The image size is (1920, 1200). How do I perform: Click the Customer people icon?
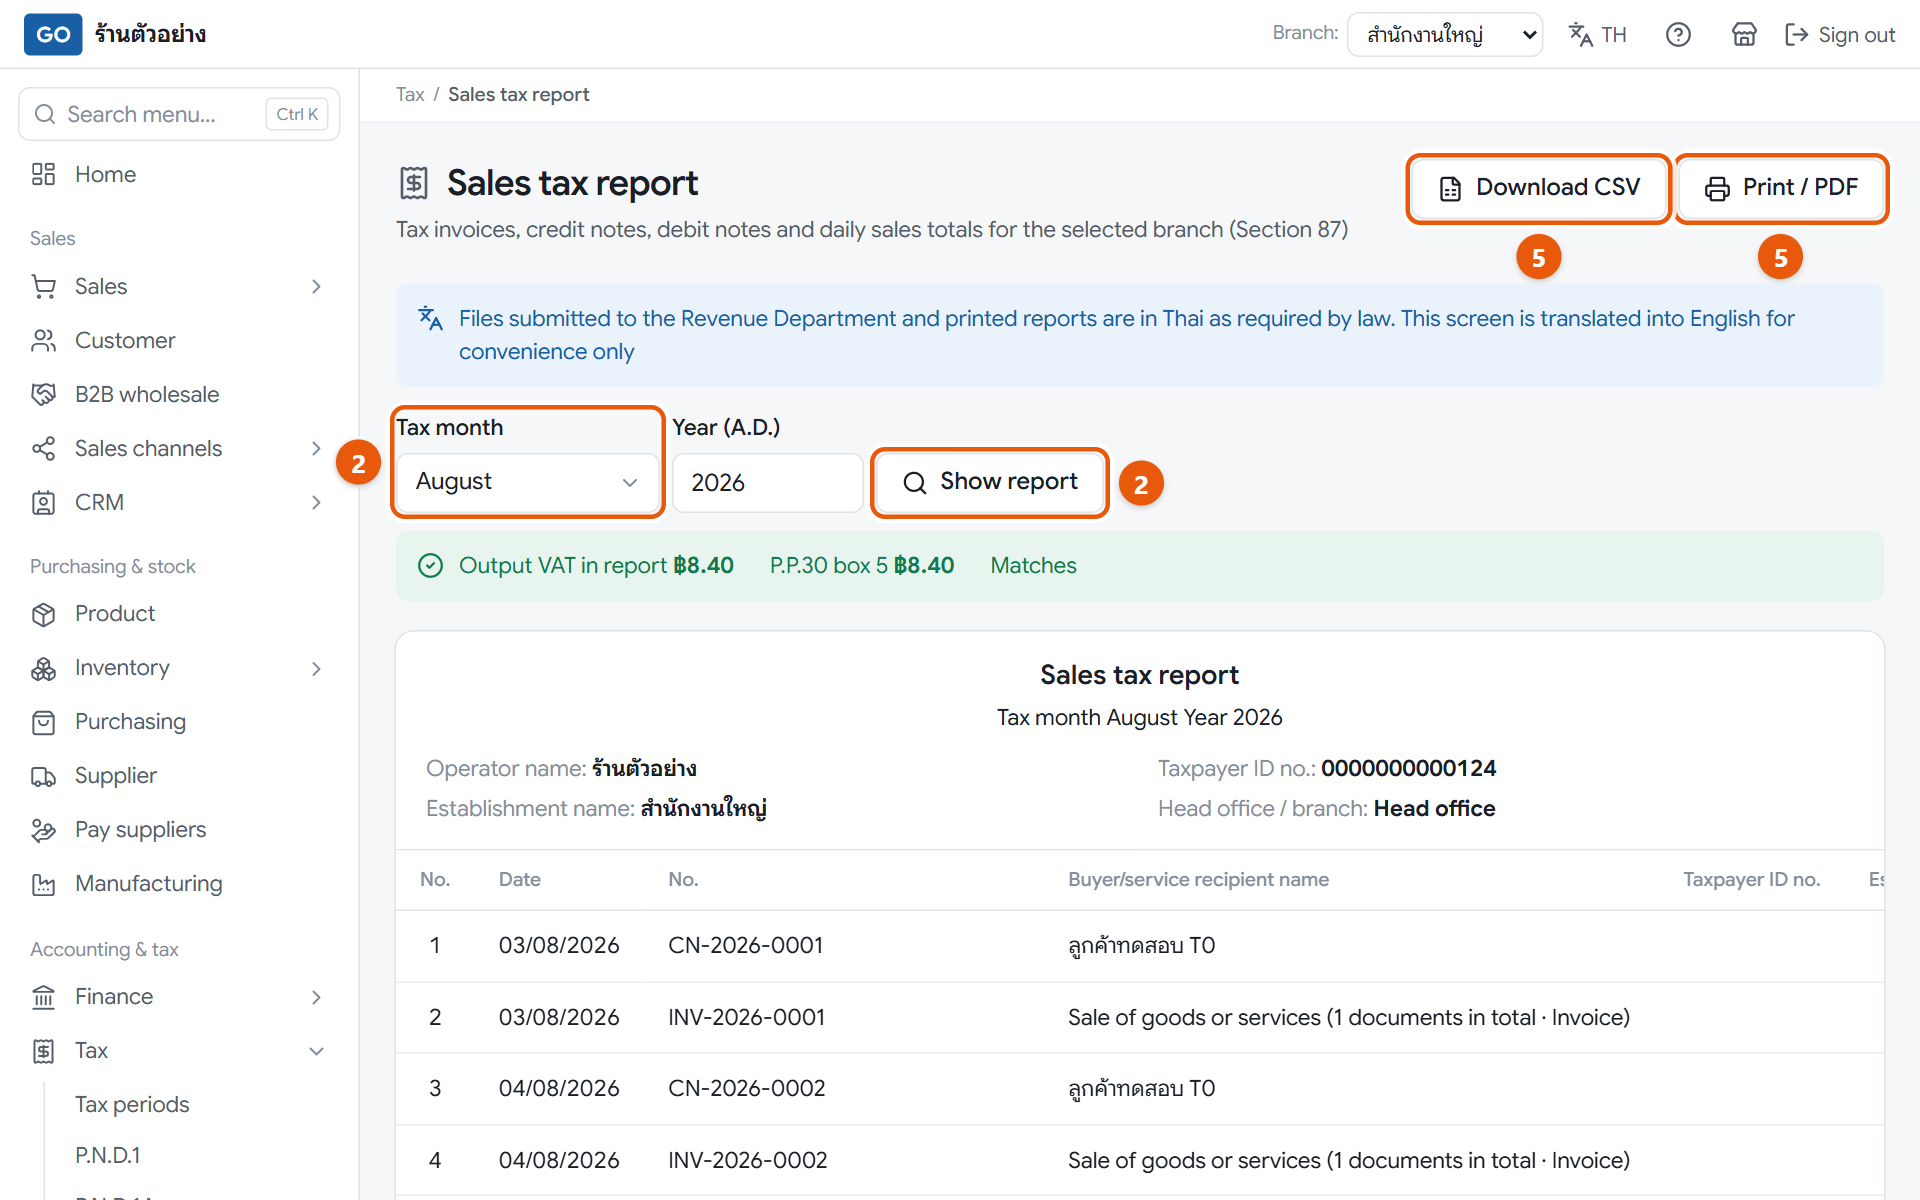point(43,341)
